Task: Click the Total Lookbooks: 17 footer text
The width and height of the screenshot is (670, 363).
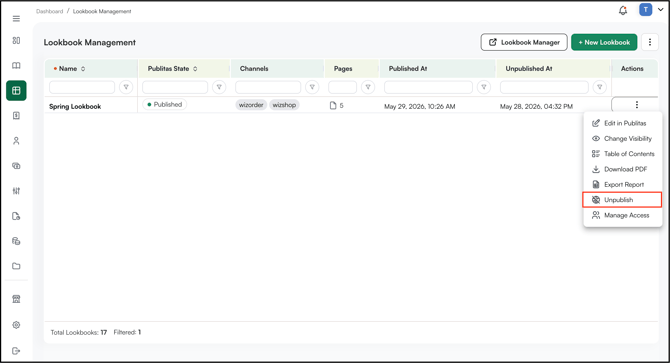Action: coord(79,332)
